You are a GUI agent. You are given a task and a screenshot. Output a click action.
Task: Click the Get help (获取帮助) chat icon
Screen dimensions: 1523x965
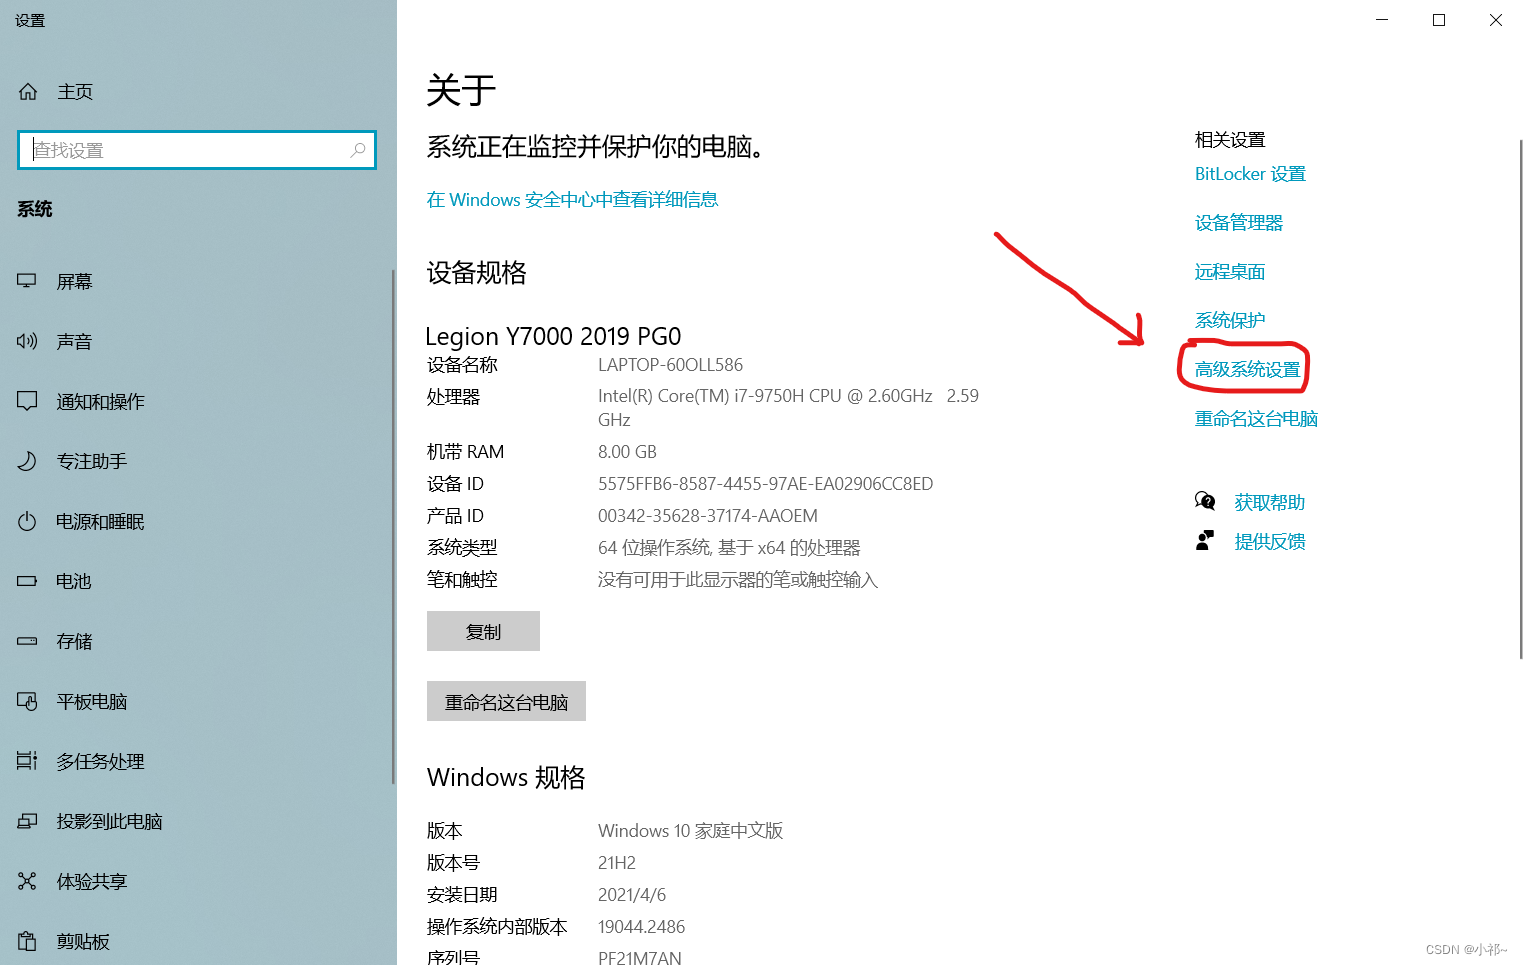click(1205, 501)
